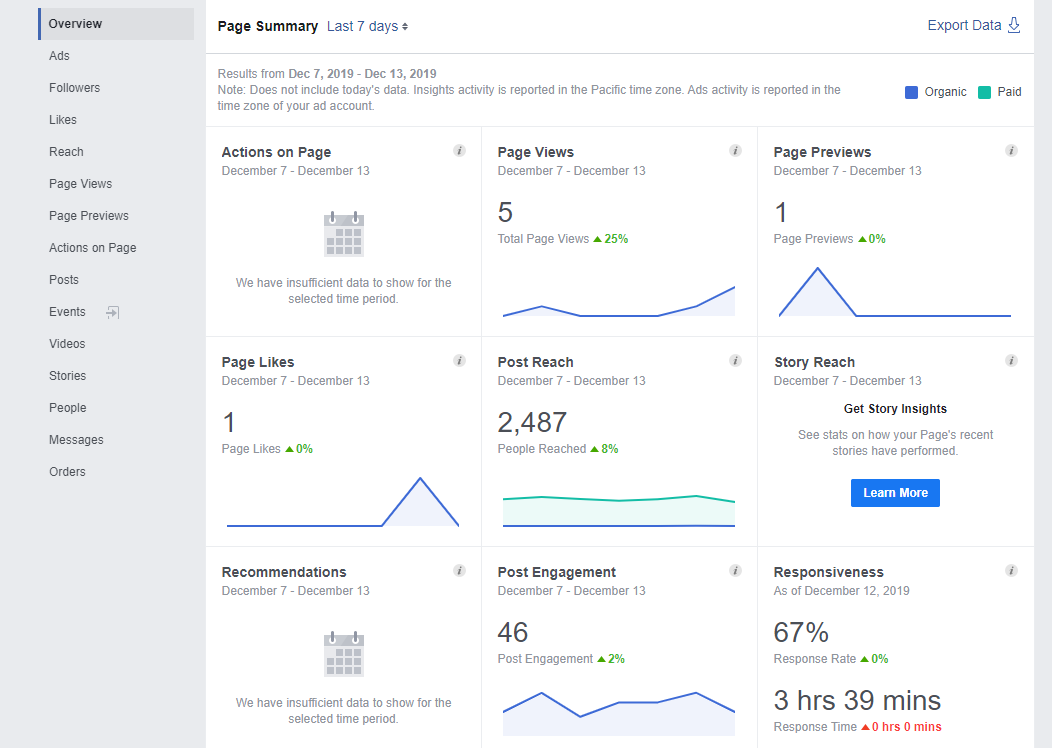Click the Responsiveness info icon
Image resolution: width=1052 pixels, height=748 pixels.
(1011, 570)
